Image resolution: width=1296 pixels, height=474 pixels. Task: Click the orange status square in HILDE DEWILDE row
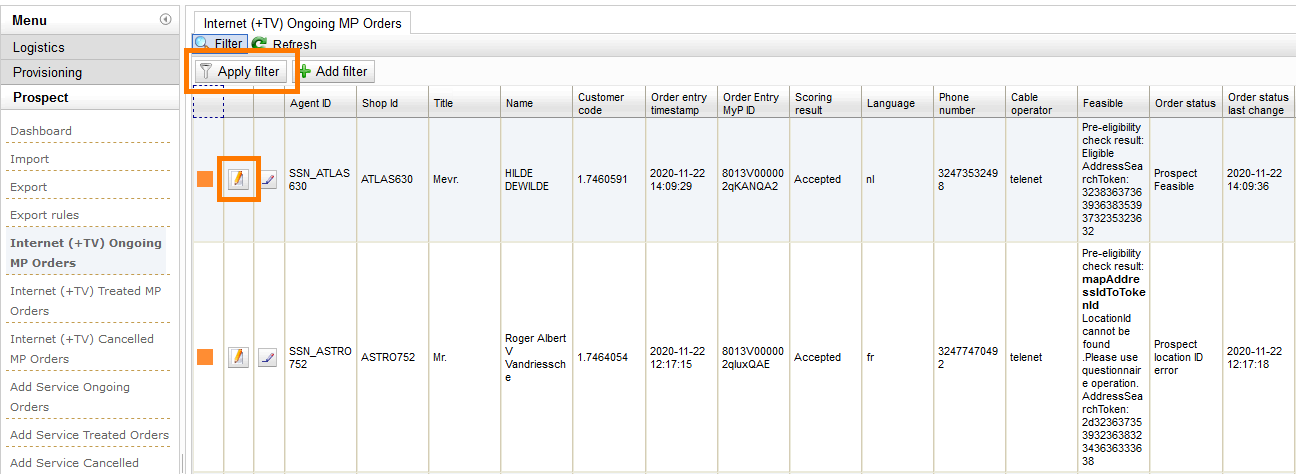tap(205, 179)
